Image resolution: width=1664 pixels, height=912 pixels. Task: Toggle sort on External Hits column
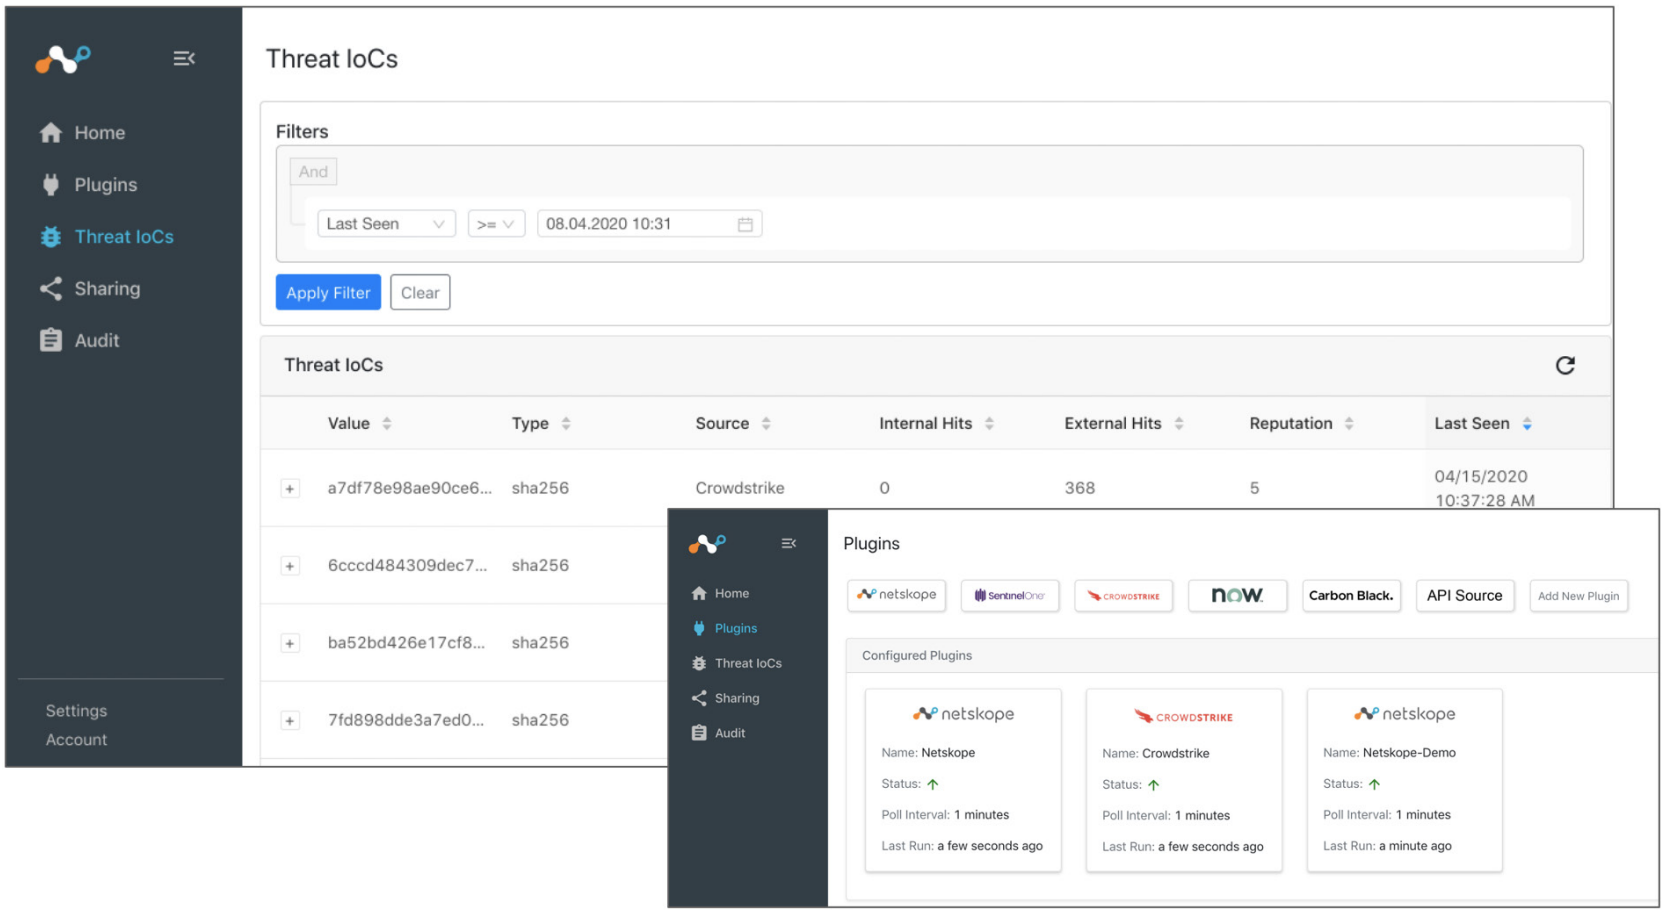[x=1179, y=424]
